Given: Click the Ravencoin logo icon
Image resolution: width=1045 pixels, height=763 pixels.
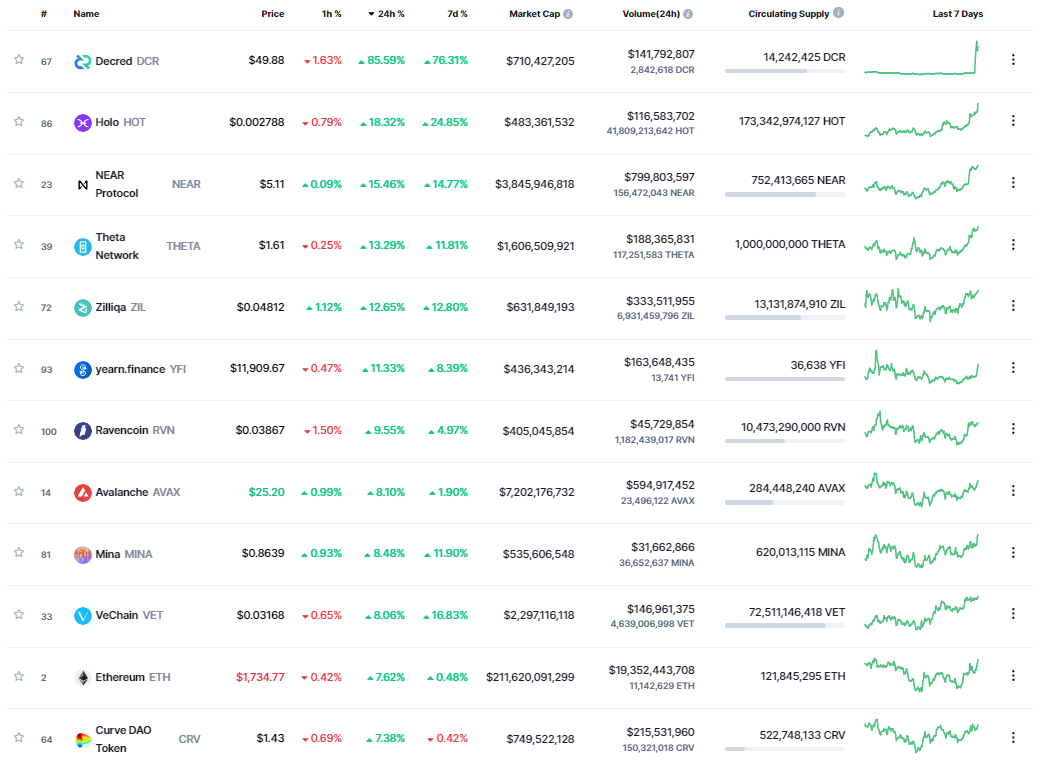Looking at the screenshot, I should tap(83, 431).
